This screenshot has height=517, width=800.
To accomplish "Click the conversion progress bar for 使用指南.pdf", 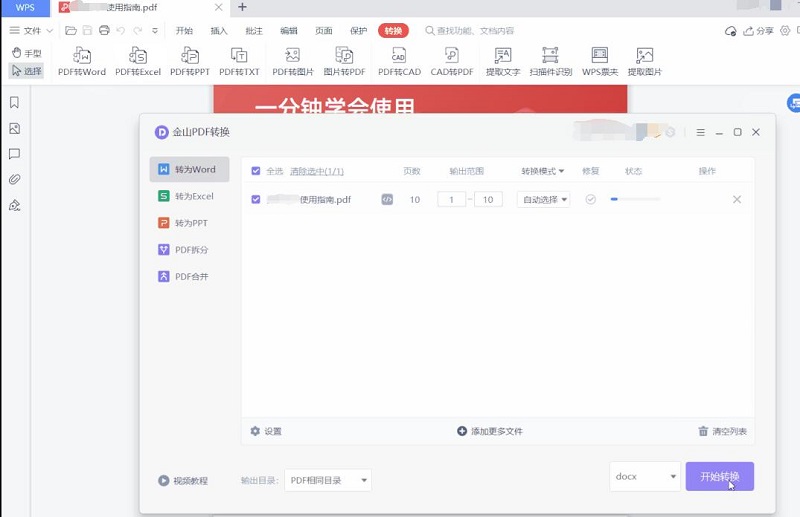I will click(635, 199).
